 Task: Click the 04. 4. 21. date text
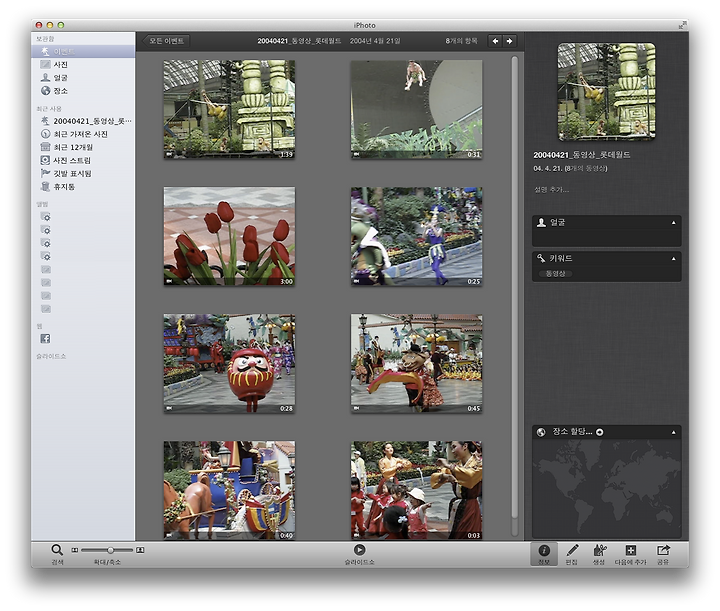pyautogui.click(x=547, y=168)
